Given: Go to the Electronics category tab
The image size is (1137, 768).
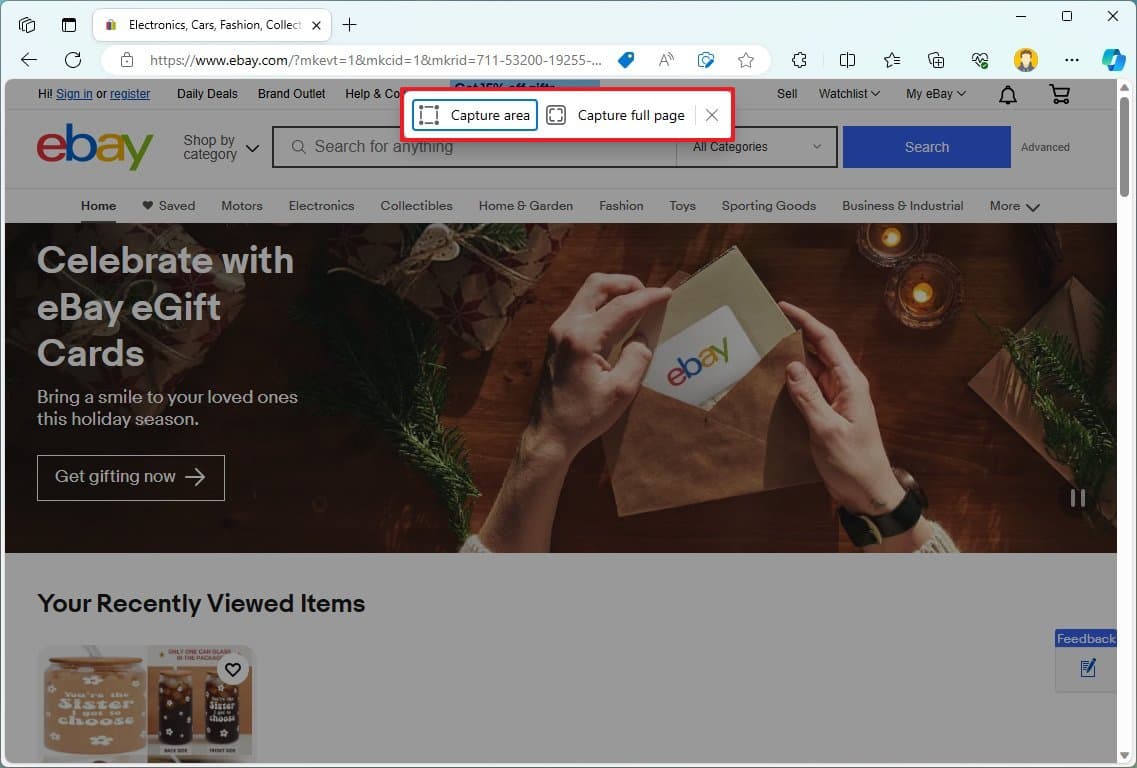Looking at the screenshot, I should click(321, 206).
